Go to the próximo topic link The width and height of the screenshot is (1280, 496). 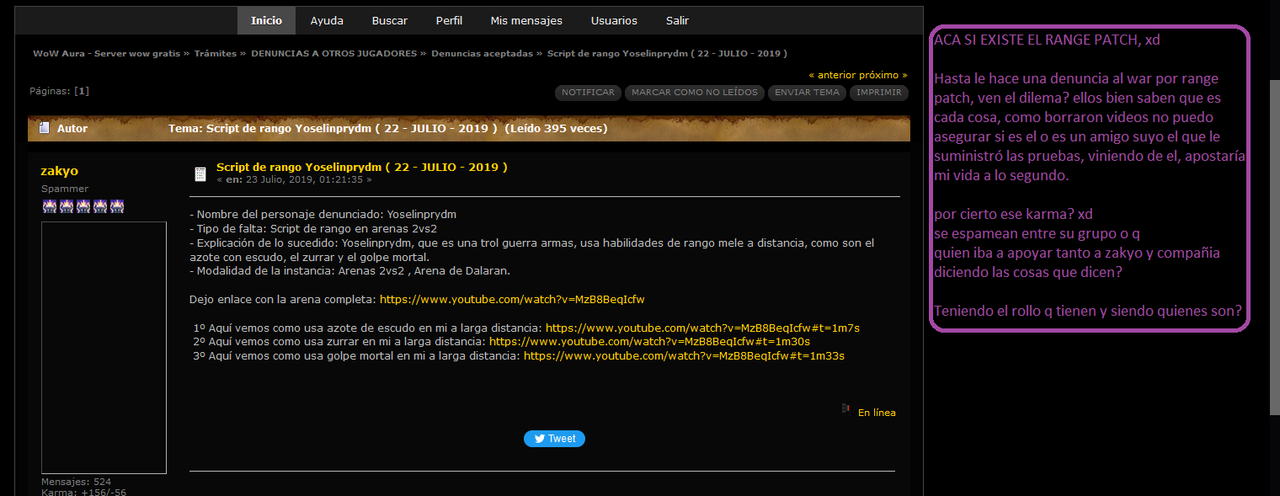pyautogui.click(x=885, y=75)
